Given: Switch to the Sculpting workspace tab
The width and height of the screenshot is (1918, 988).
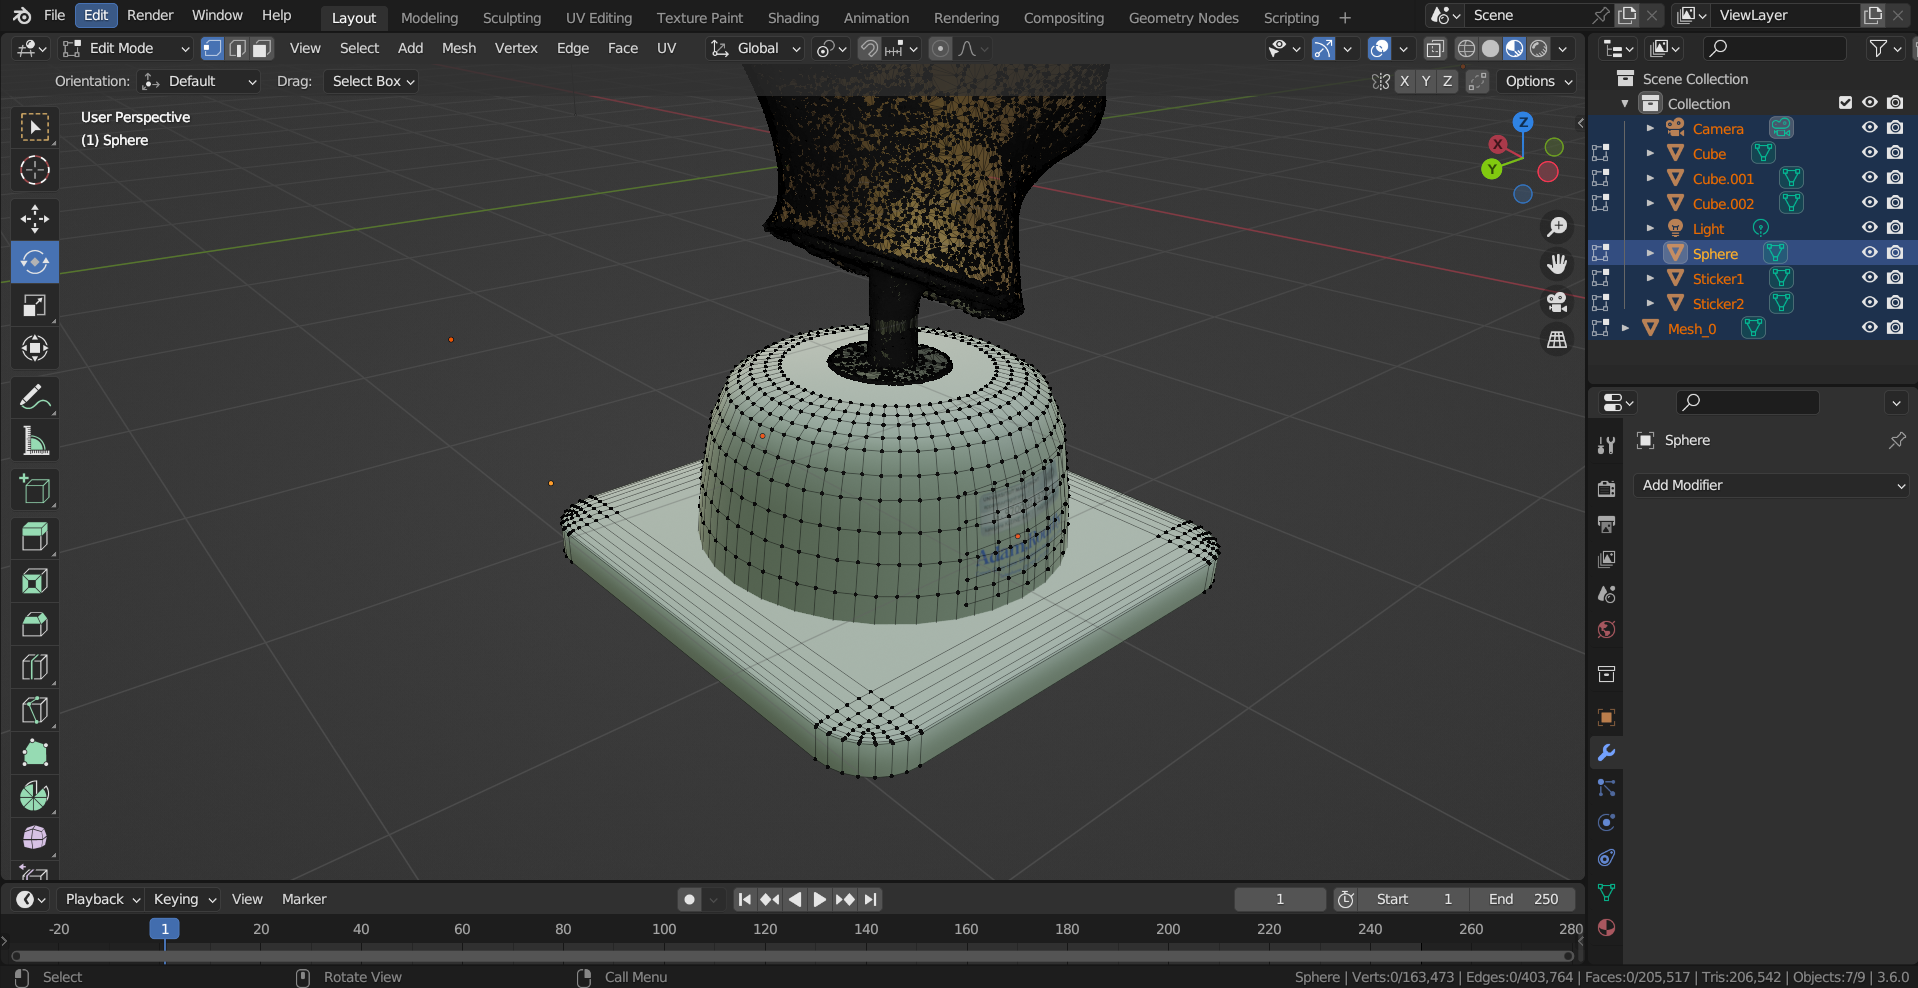Looking at the screenshot, I should click(511, 18).
